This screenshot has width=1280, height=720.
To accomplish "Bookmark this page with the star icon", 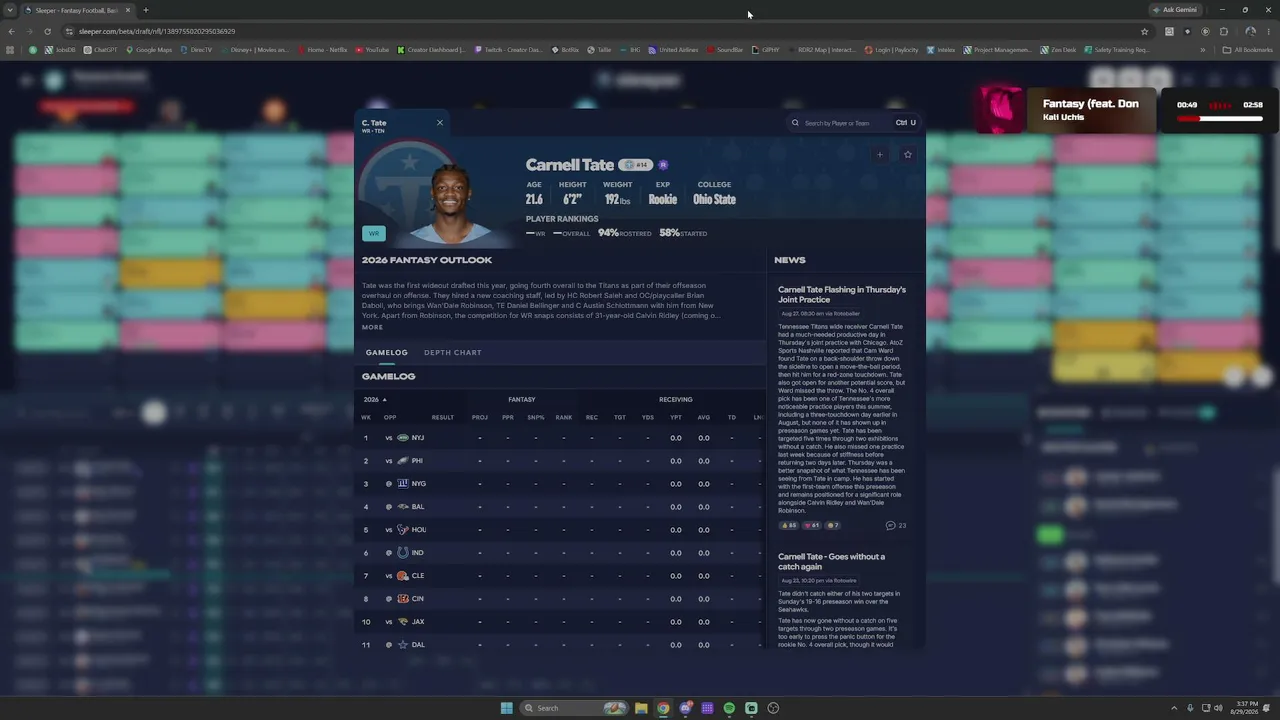I will tap(1145, 31).
